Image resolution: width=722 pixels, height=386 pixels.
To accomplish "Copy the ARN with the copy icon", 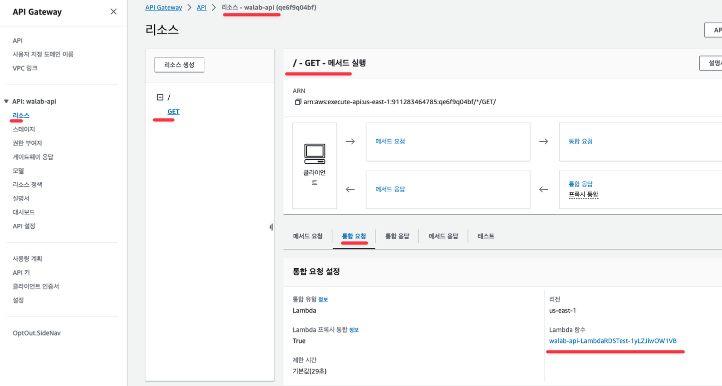I will (x=297, y=102).
